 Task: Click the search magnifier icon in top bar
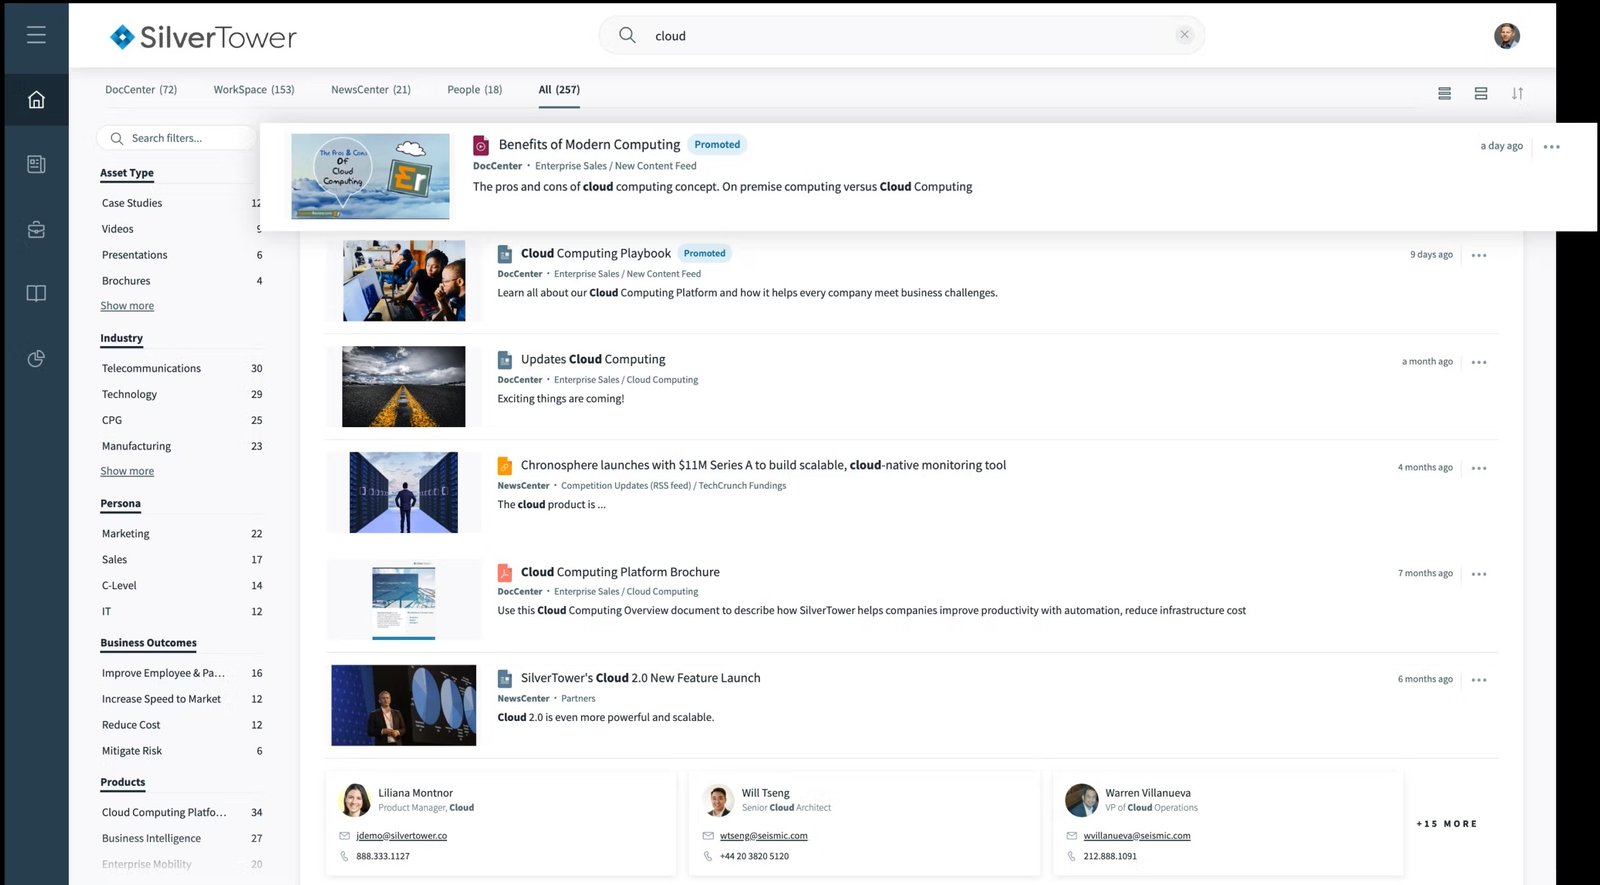pos(627,35)
